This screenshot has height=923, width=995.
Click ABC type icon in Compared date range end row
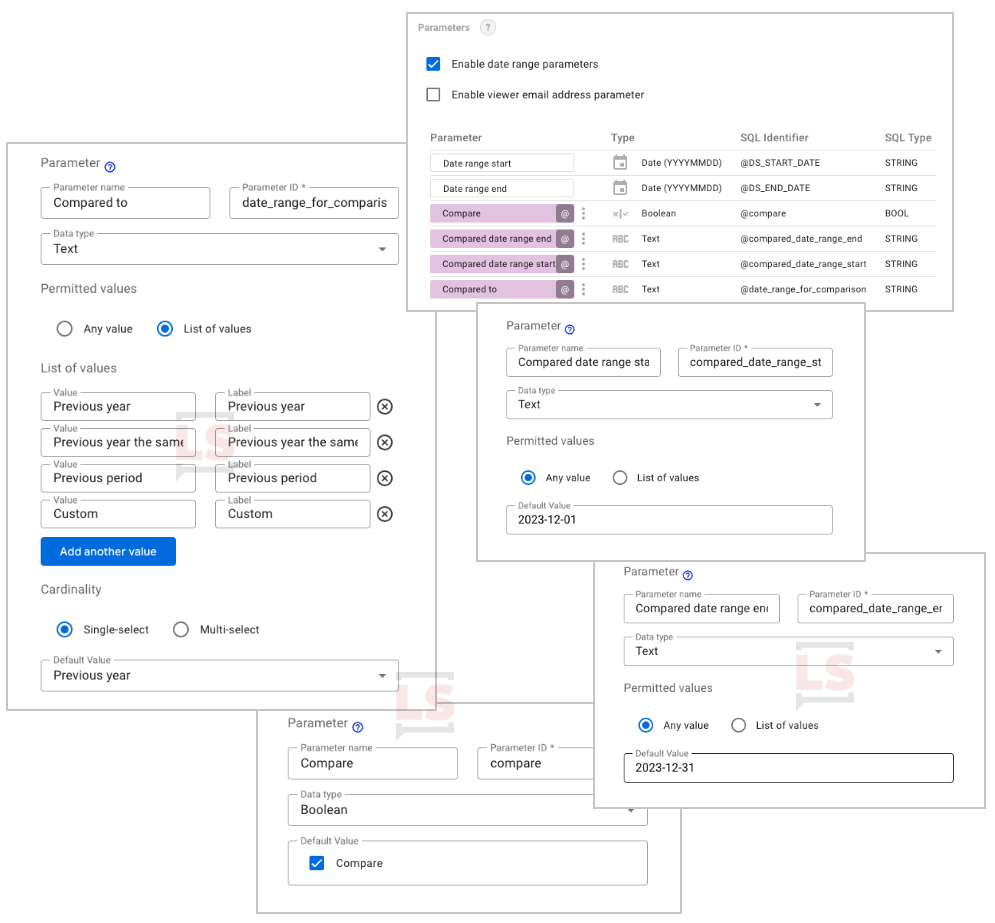pyautogui.click(x=620, y=239)
